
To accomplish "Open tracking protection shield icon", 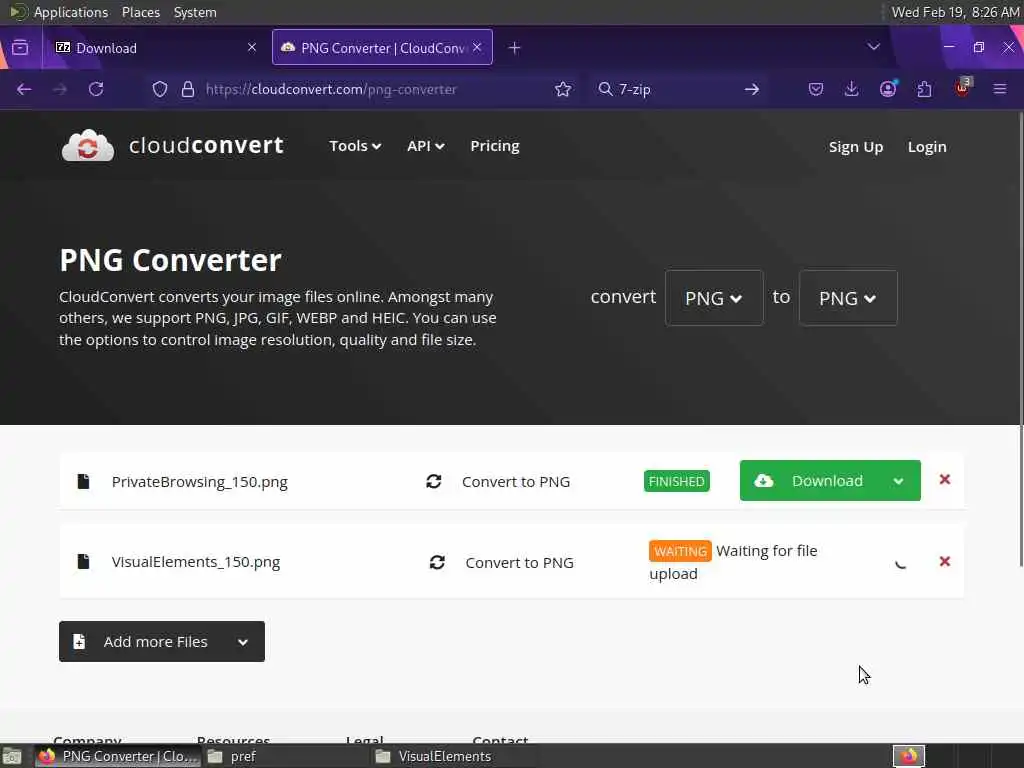I will (x=159, y=89).
